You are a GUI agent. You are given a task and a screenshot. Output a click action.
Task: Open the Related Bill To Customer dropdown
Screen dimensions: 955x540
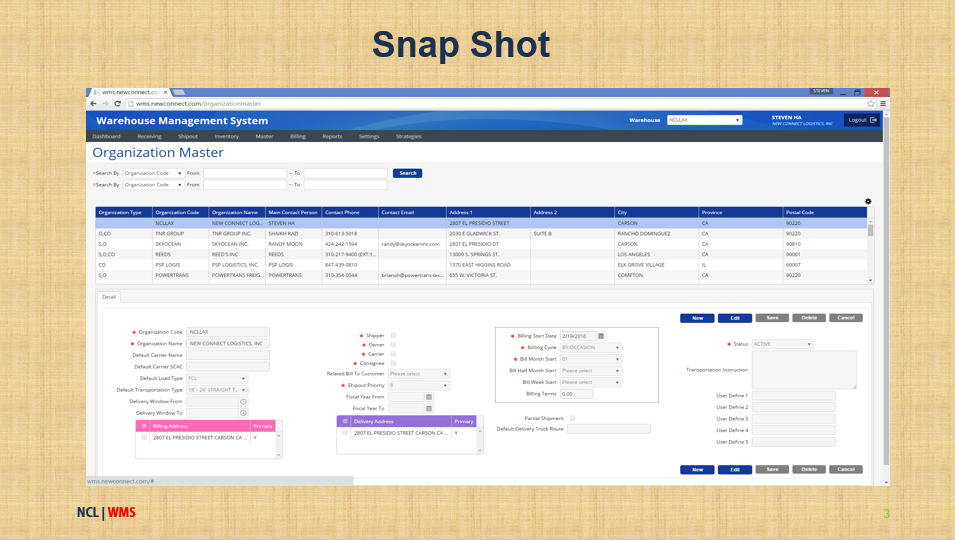click(418, 374)
